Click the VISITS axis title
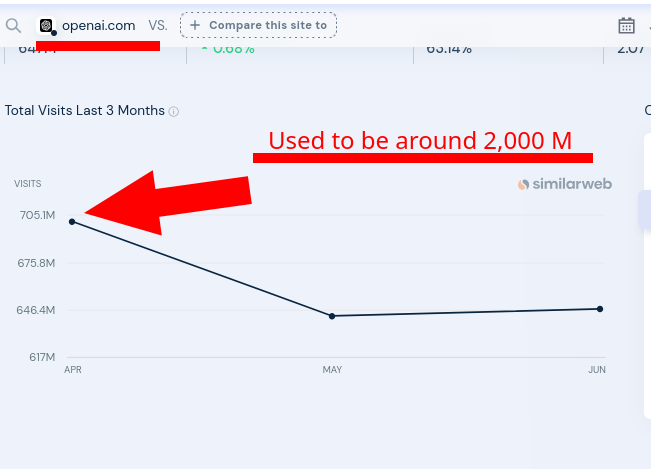Image resolution: width=651 pixels, height=469 pixels. click(x=27, y=184)
